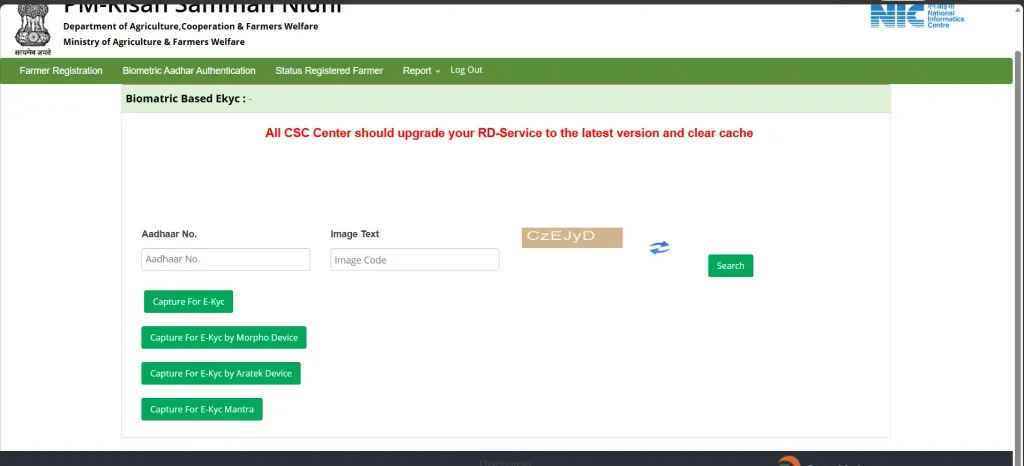Image resolution: width=1024 pixels, height=466 pixels.
Task: Click the captcha refresh arrows icon
Action: 659,247
